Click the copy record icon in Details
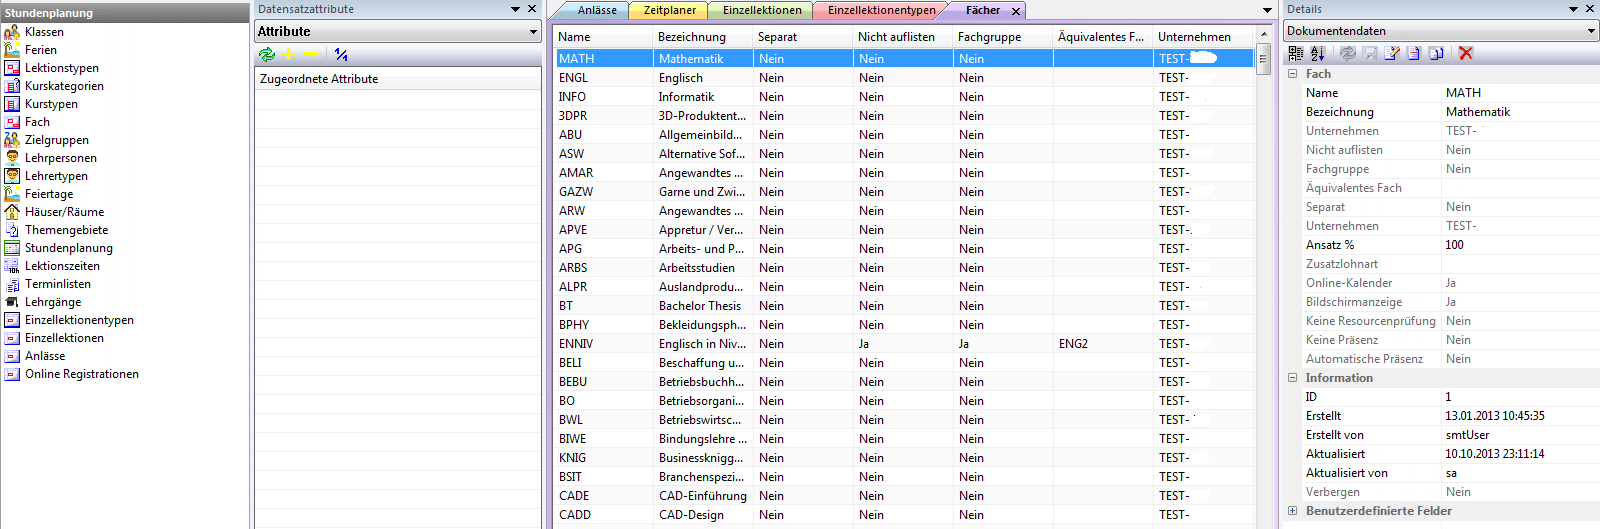This screenshot has width=1600, height=529. coord(1436,54)
